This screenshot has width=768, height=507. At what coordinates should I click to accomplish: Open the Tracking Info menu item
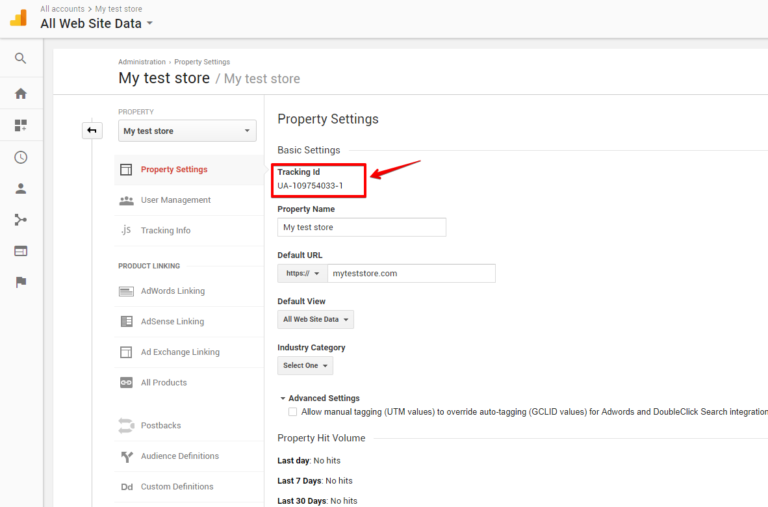(x=189, y=230)
